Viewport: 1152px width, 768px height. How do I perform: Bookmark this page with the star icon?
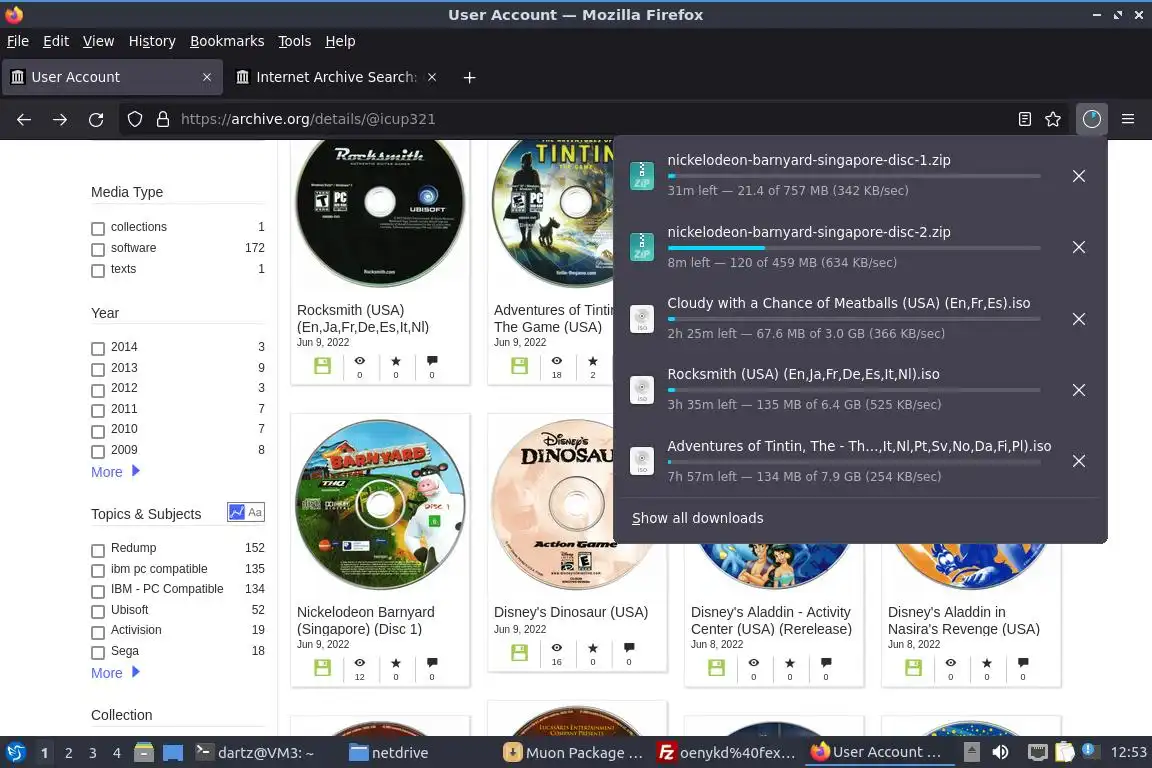click(x=1053, y=119)
